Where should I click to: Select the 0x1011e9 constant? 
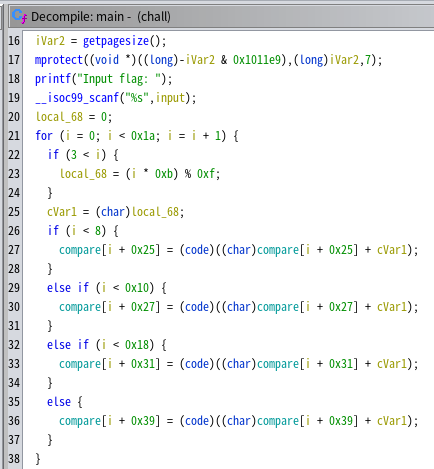click(257, 60)
